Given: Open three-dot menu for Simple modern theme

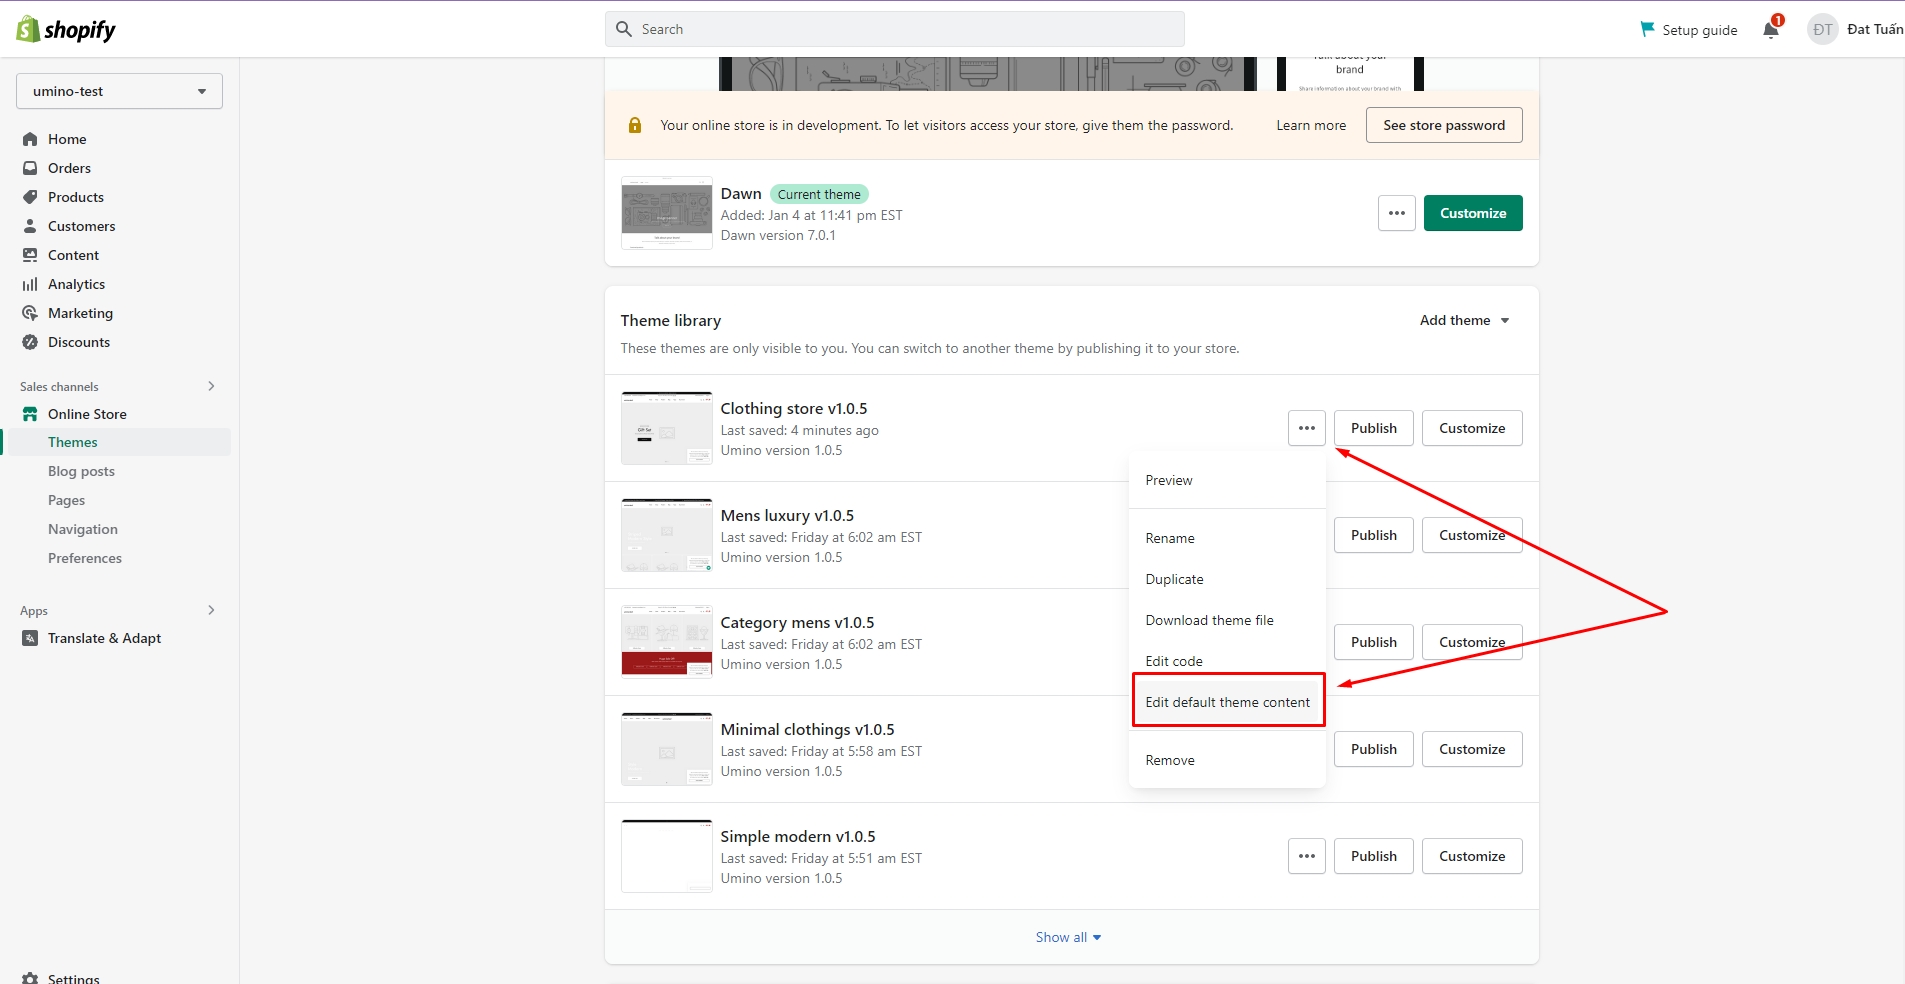Looking at the screenshot, I should click(x=1306, y=856).
